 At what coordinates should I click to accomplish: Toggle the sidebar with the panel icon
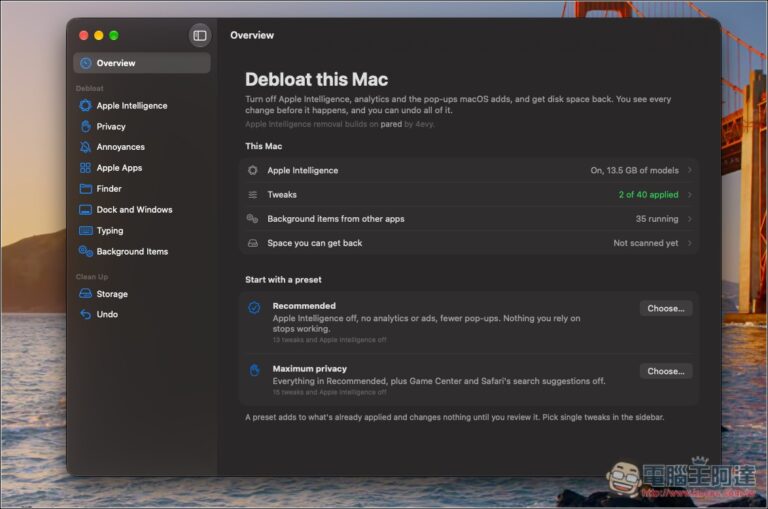pyautogui.click(x=200, y=35)
